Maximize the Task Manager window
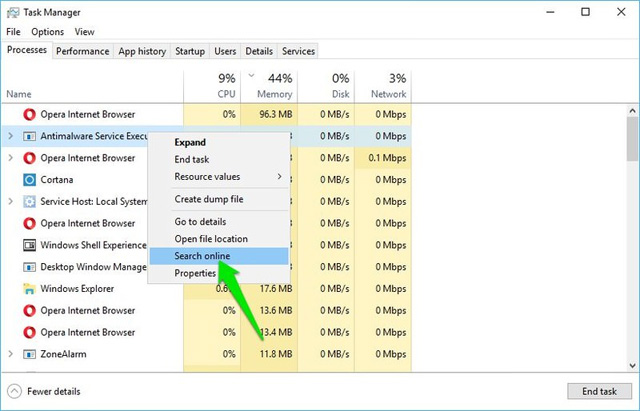640x411 pixels. [585, 12]
